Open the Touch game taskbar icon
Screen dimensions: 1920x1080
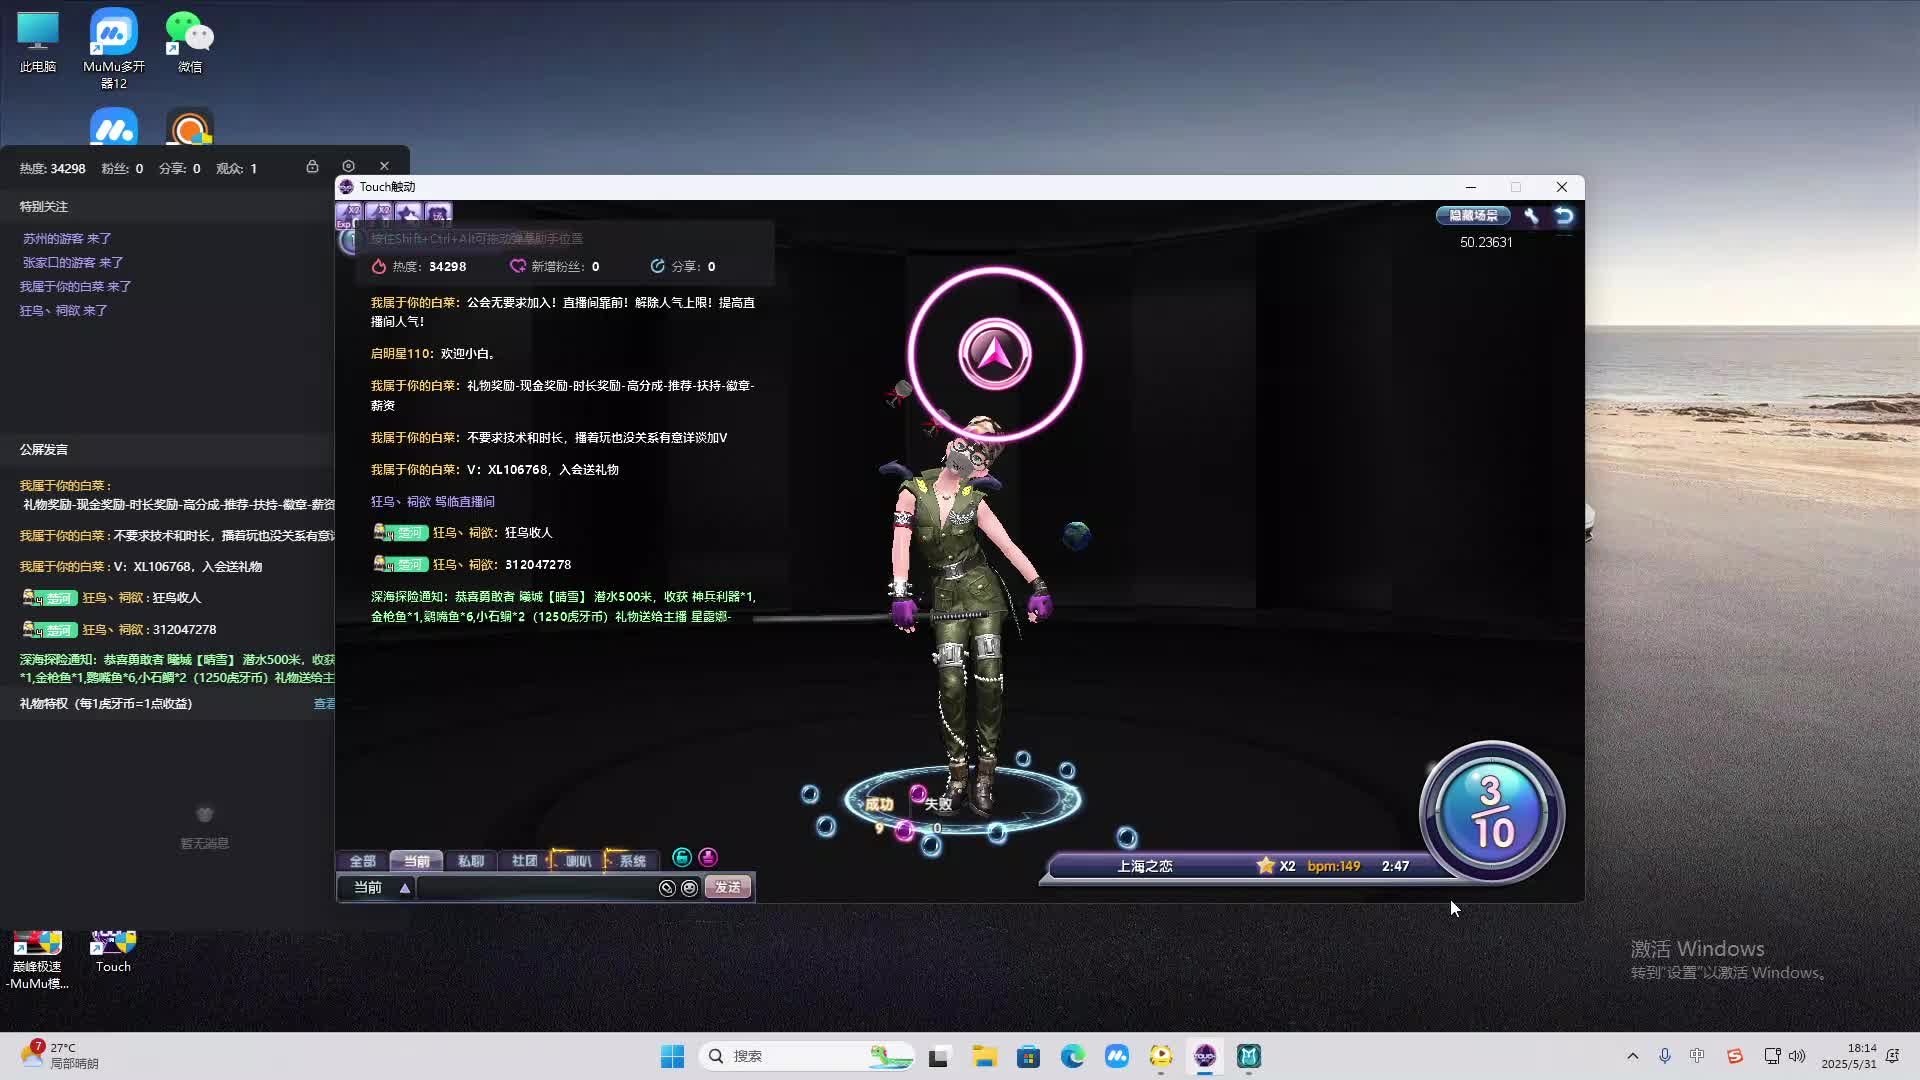[1204, 1056]
